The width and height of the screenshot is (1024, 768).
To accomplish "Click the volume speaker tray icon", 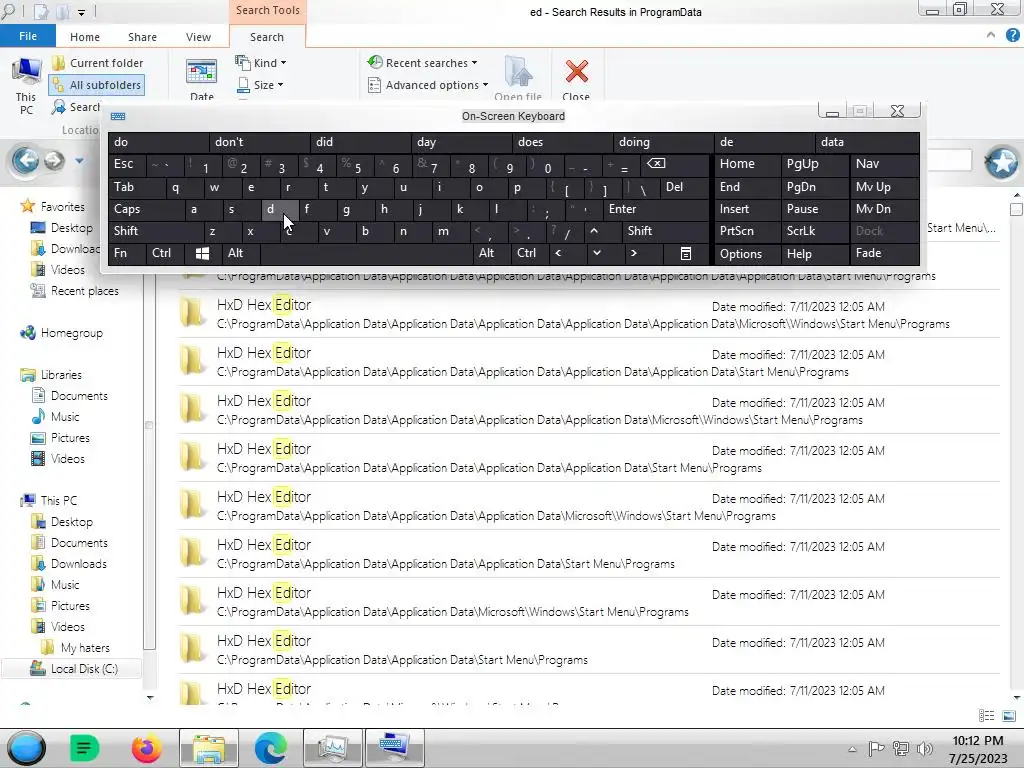I will (925, 749).
